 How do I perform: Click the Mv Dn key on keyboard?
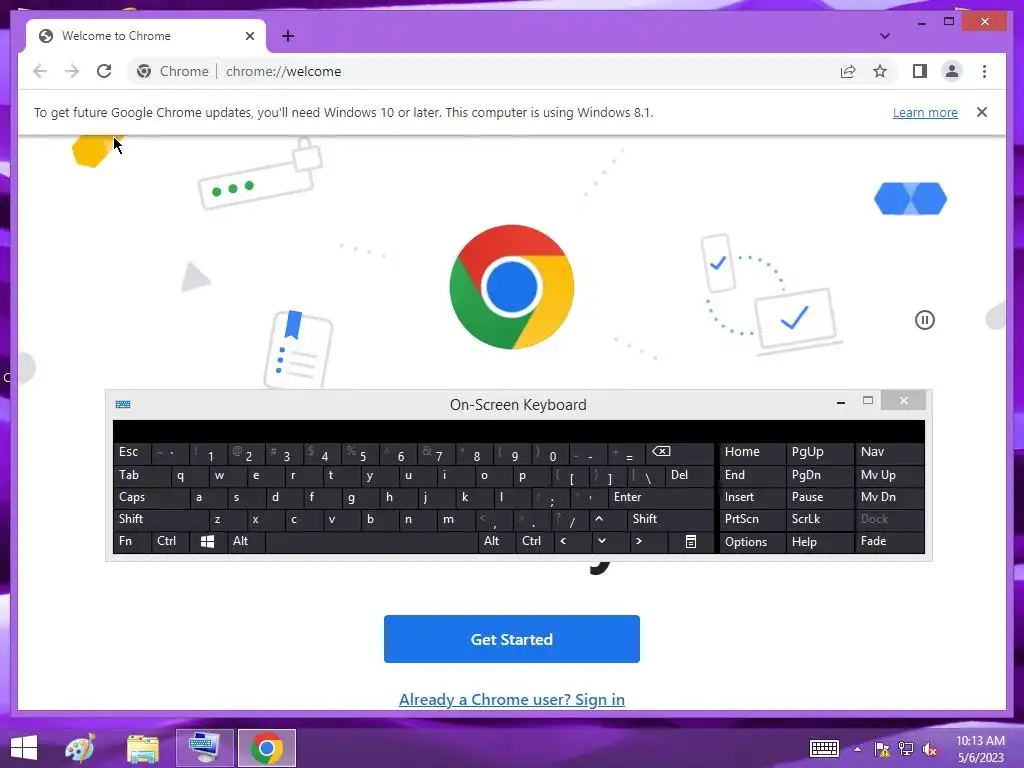[889, 498]
